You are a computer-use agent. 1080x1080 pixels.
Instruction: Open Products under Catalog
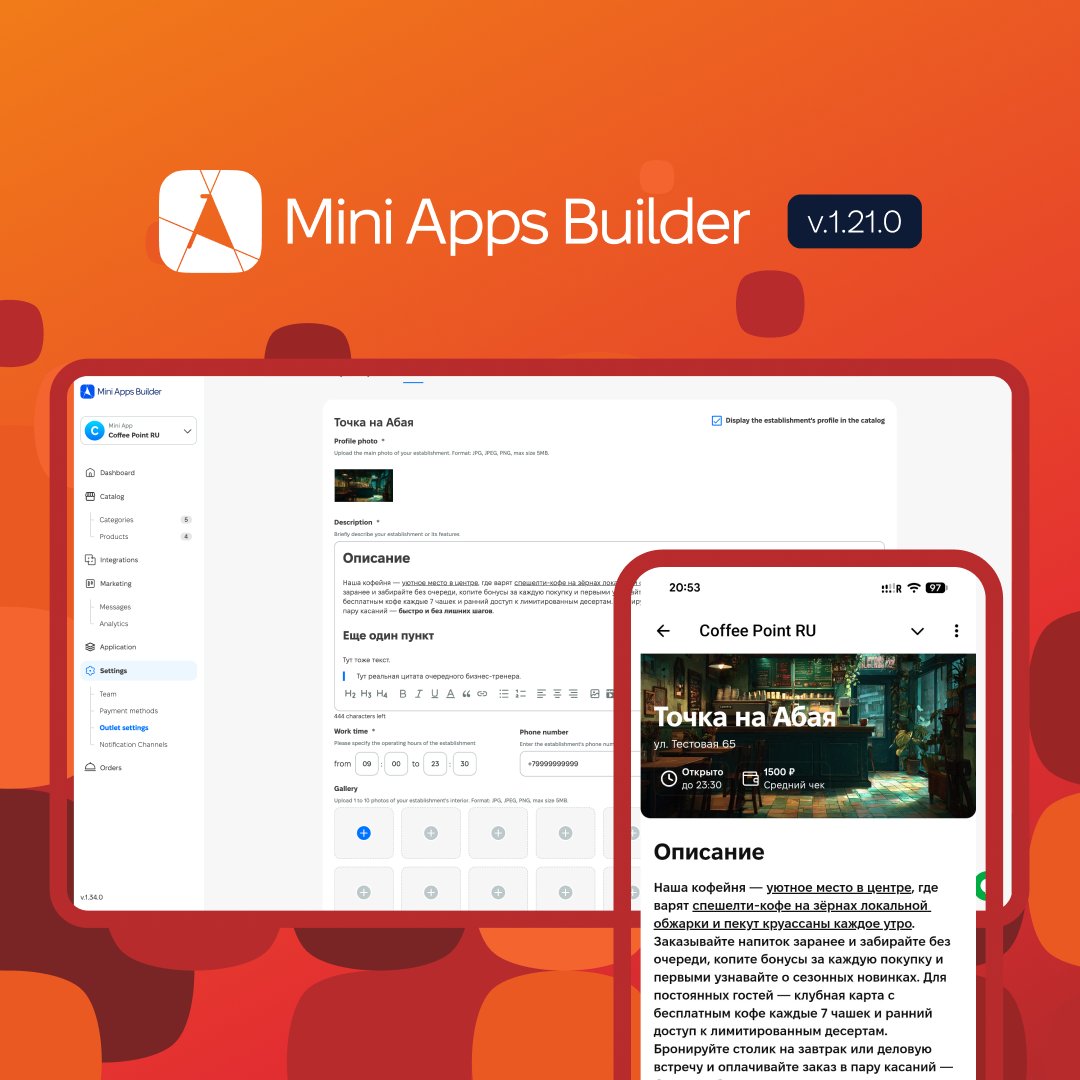114,537
